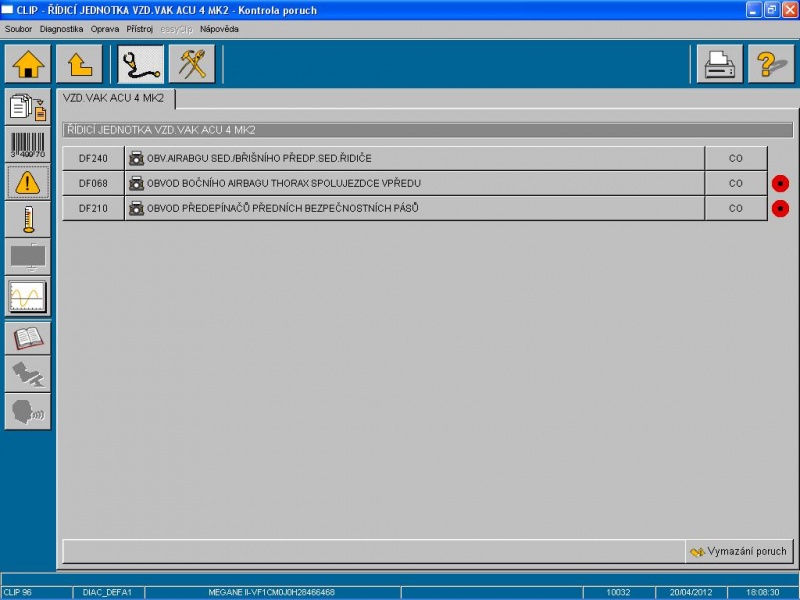Open the fault warning triangle sidebar icon
Viewport: 800px width, 600px height.
point(28,181)
